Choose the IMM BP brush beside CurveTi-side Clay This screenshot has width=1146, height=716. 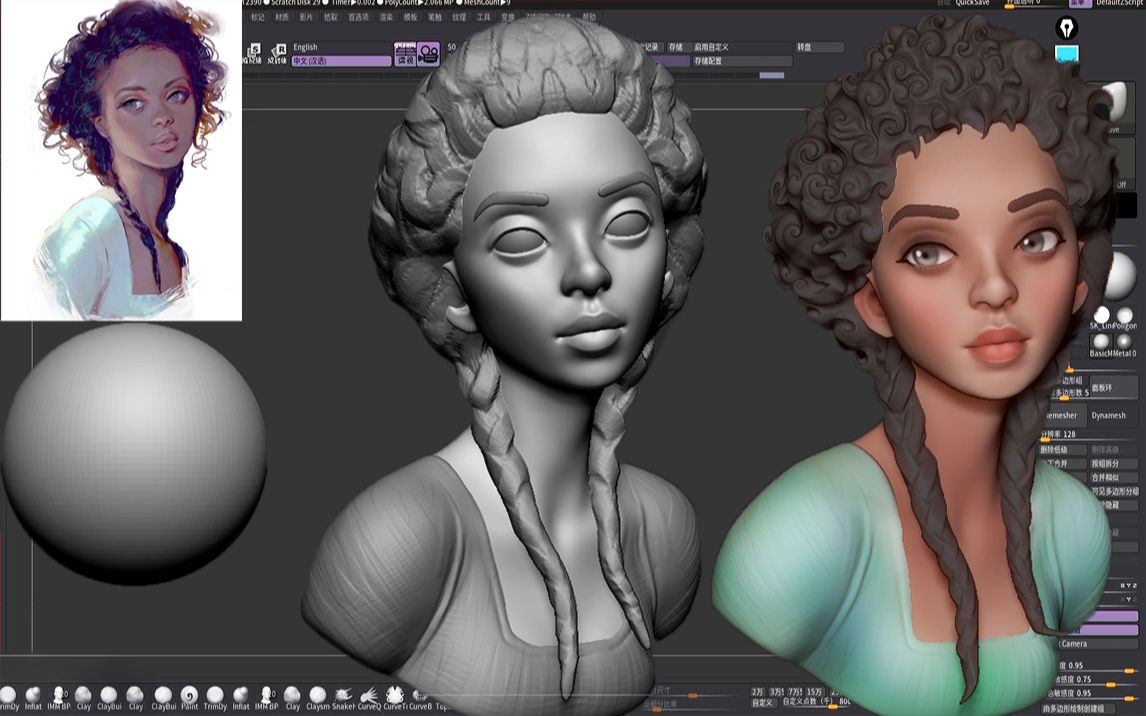click(266, 698)
